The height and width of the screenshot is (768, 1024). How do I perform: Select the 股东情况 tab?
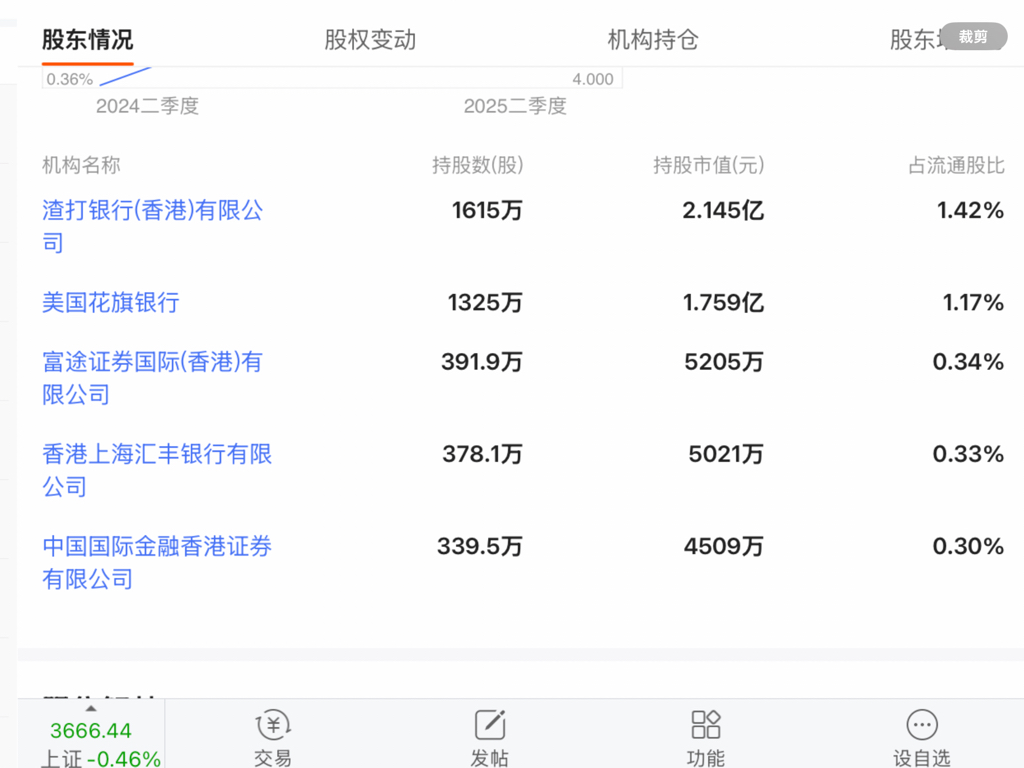[x=88, y=40]
